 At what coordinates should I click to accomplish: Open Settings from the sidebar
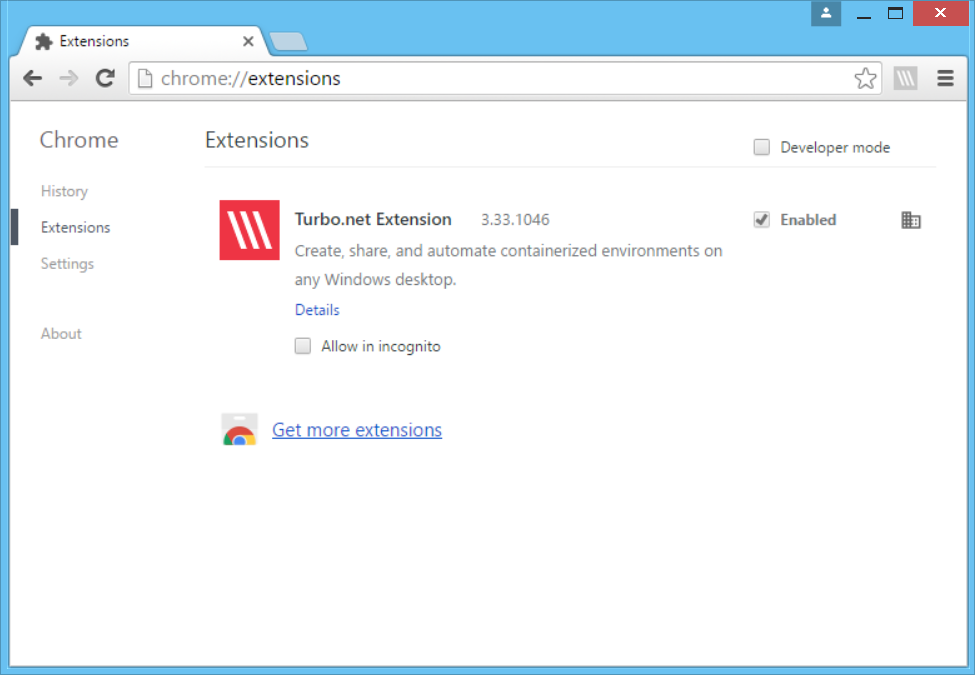(67, 263)
